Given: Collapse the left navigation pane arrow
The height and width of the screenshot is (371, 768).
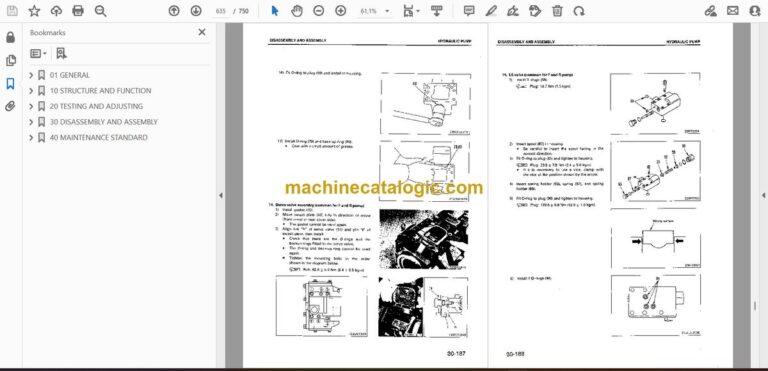Looking at the screenshot, I should point(220,195).
